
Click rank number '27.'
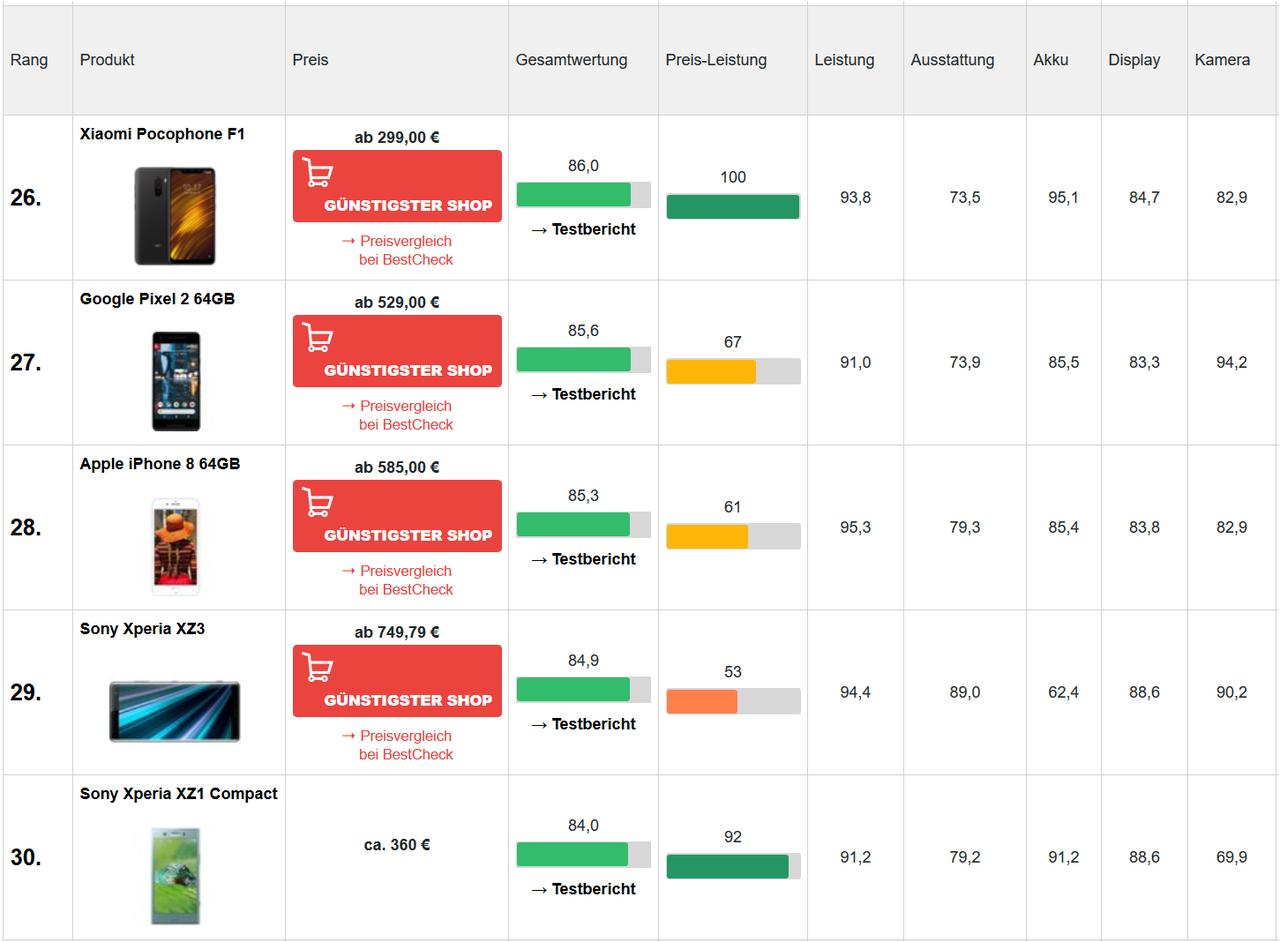26,363
